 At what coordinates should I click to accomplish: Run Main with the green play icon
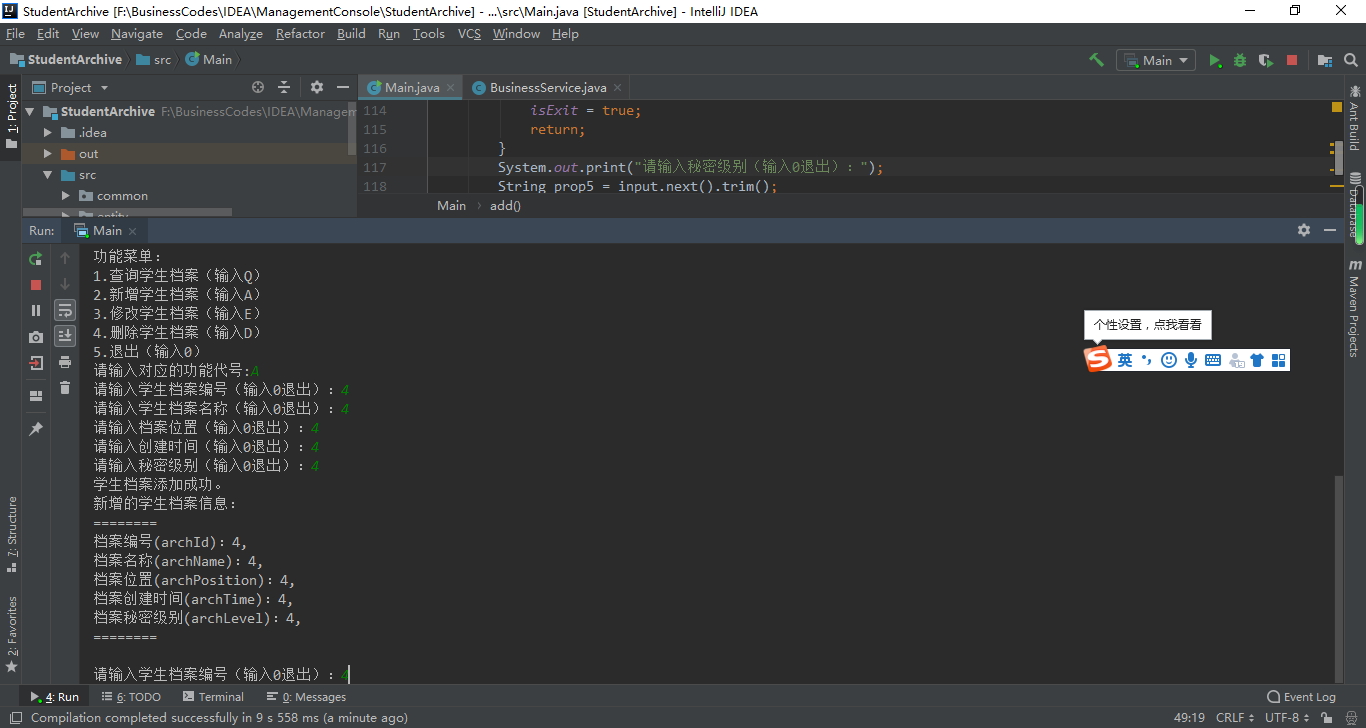click(x=1215, y=60)
